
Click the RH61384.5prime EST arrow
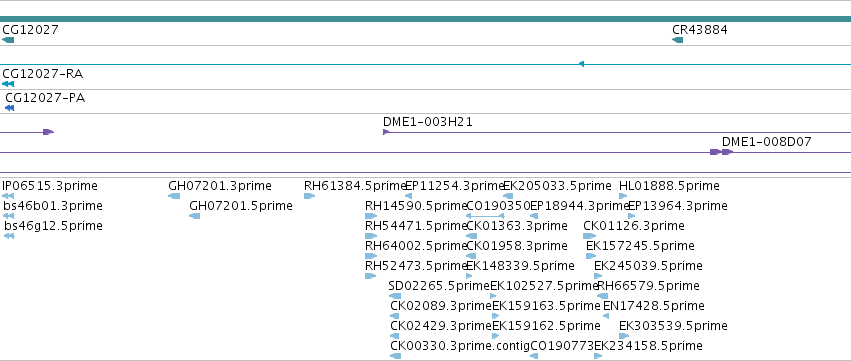[x=309, y=196]
